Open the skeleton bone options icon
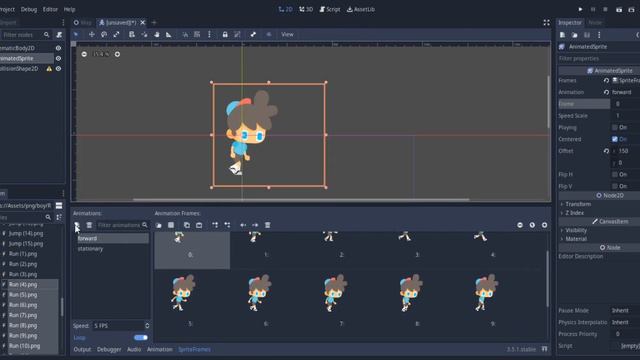The width and height of the screenshot is (640, 360). [253, 35]
